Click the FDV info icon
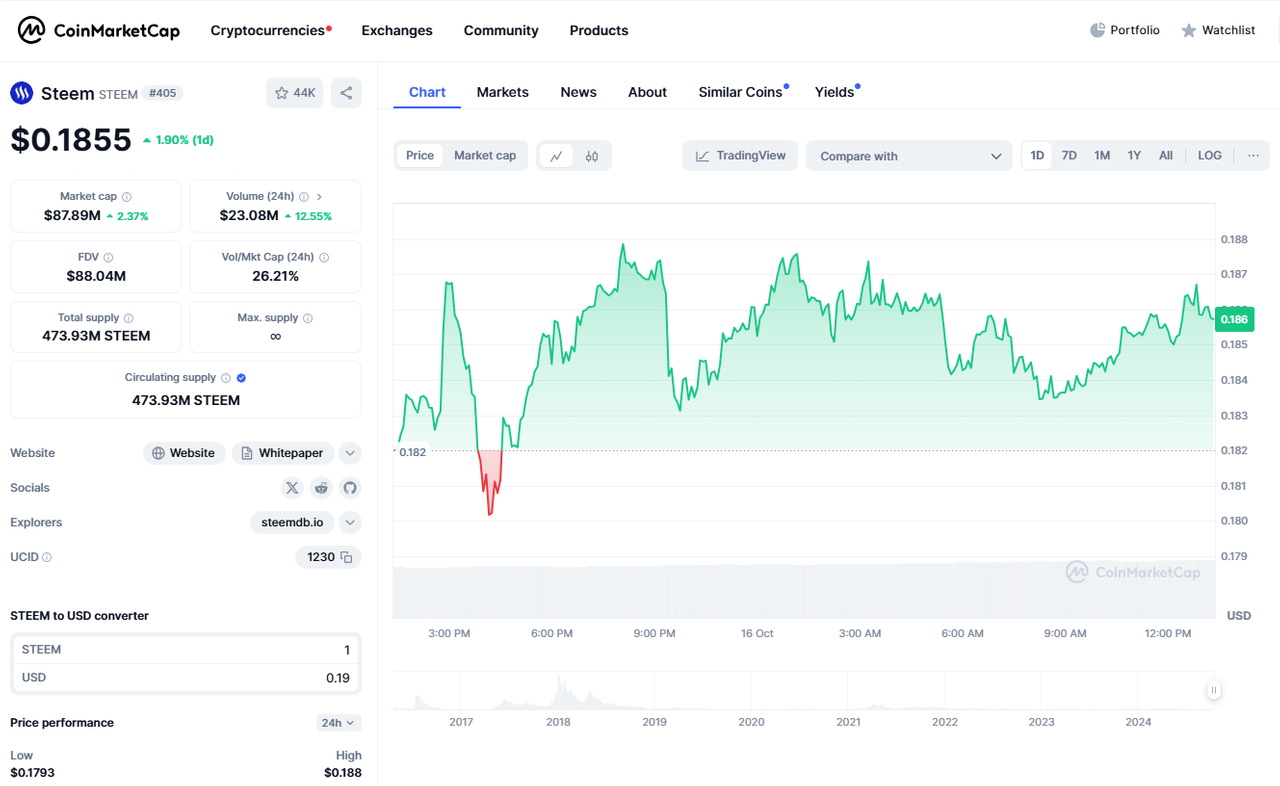Viewport: 1280px width, 786px height. (x=109, y=258)
